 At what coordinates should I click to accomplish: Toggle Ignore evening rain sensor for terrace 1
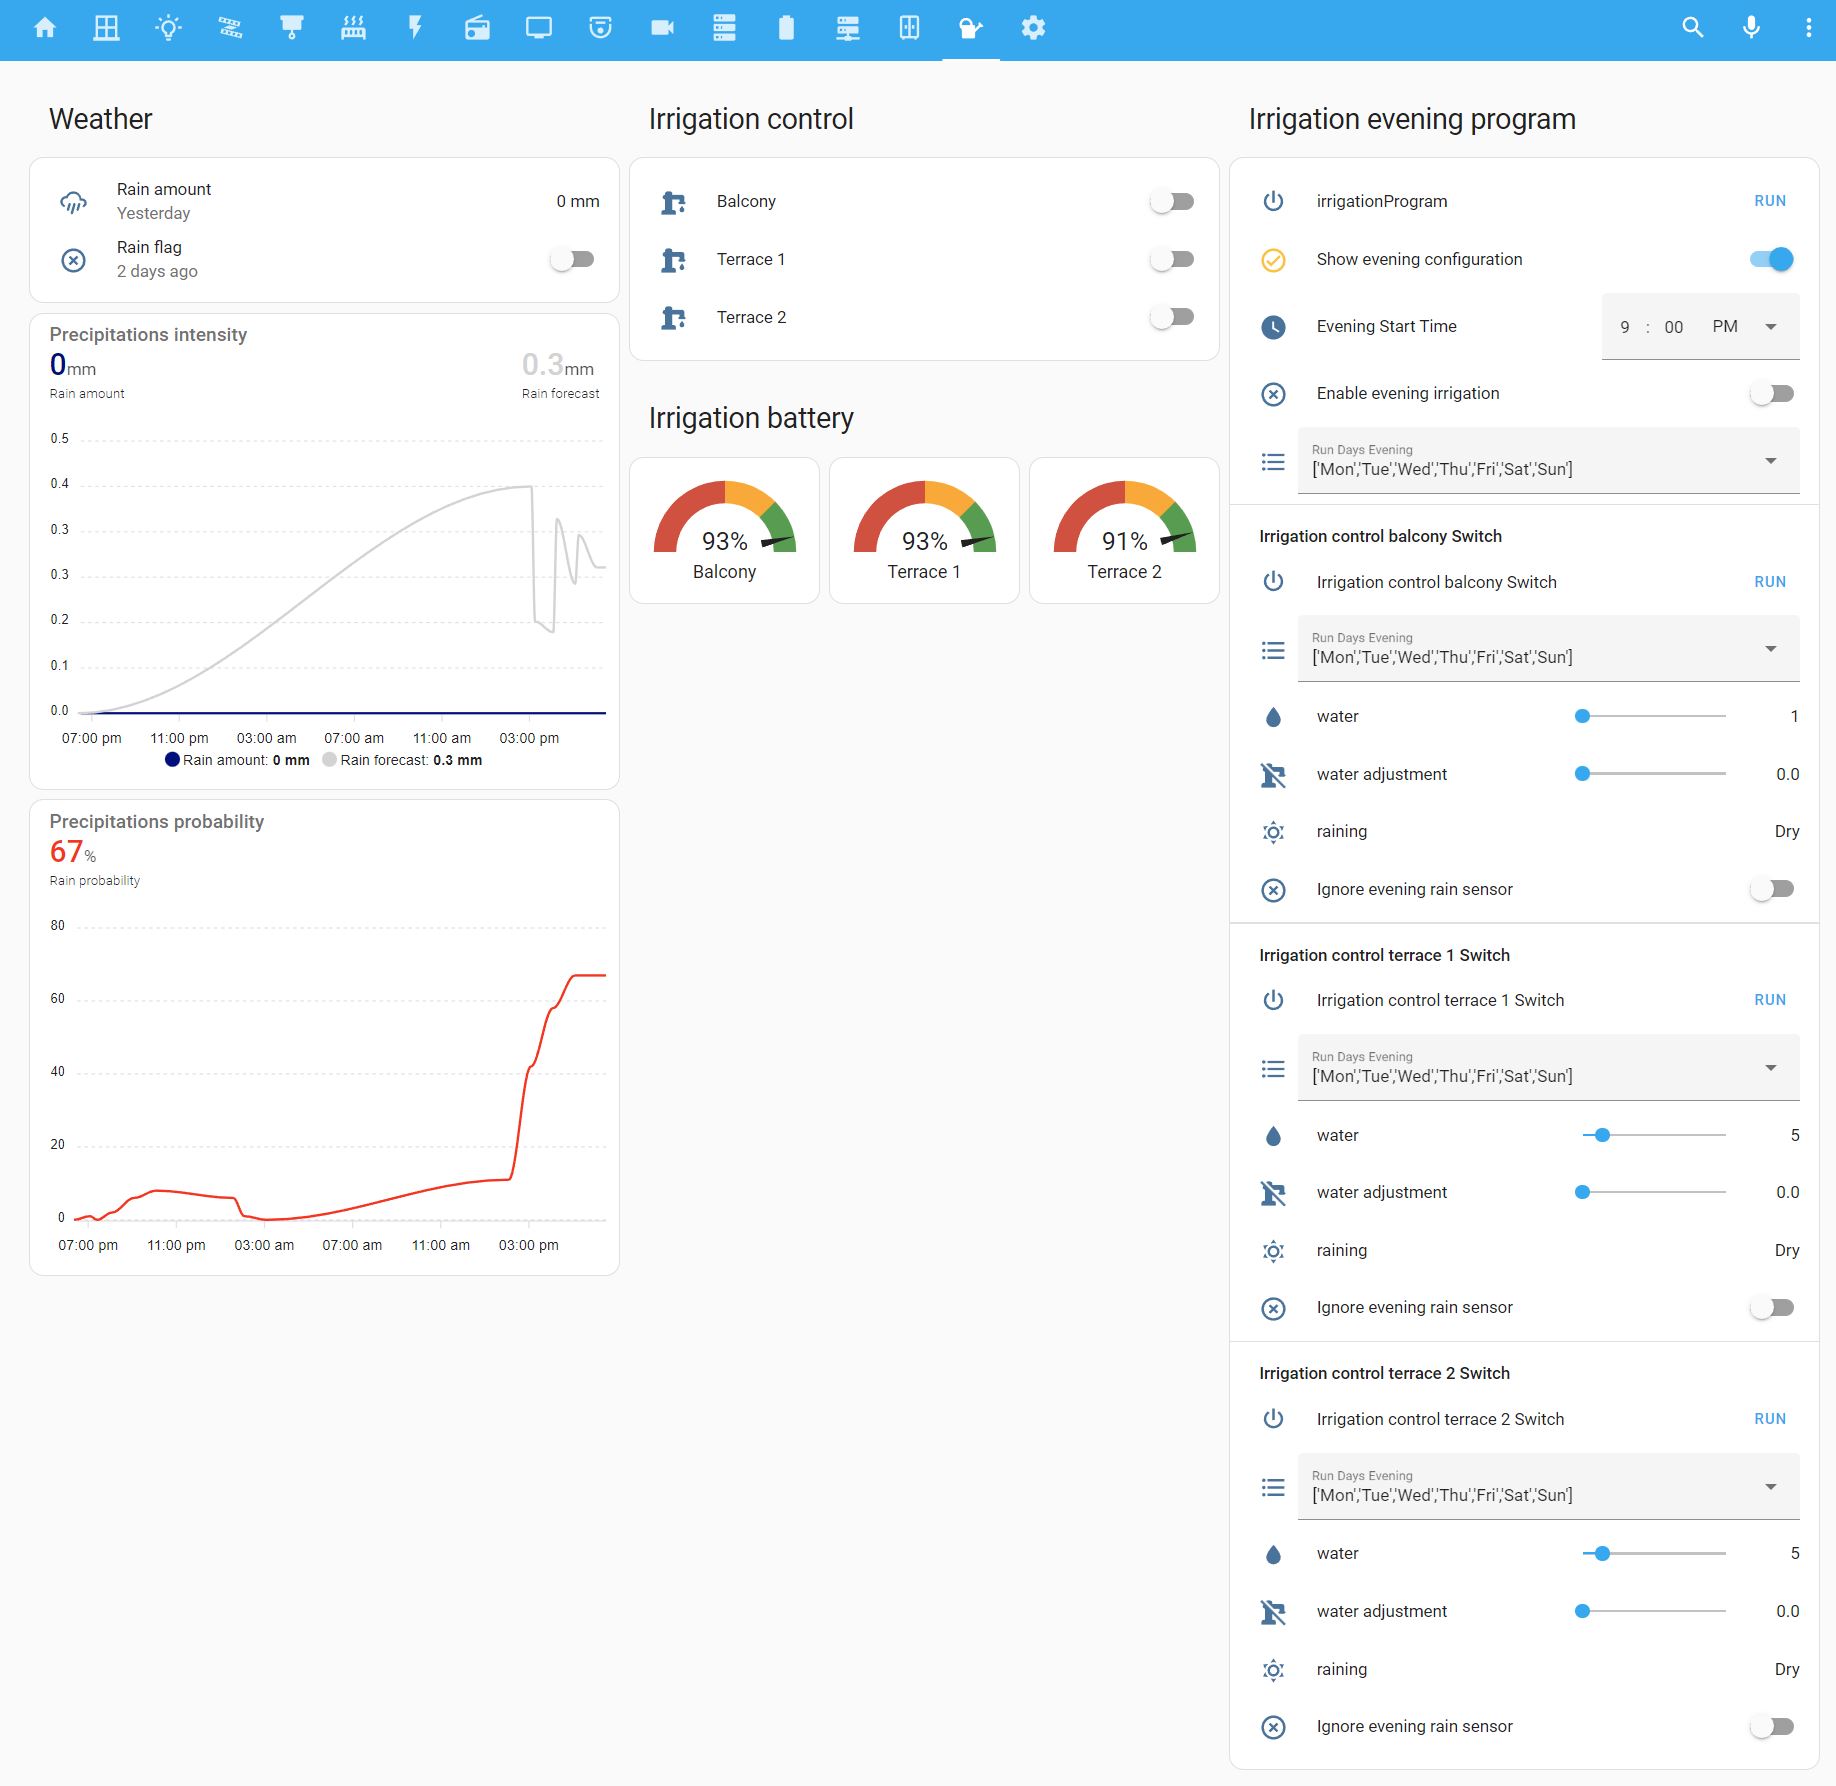click(1772, 1307)
